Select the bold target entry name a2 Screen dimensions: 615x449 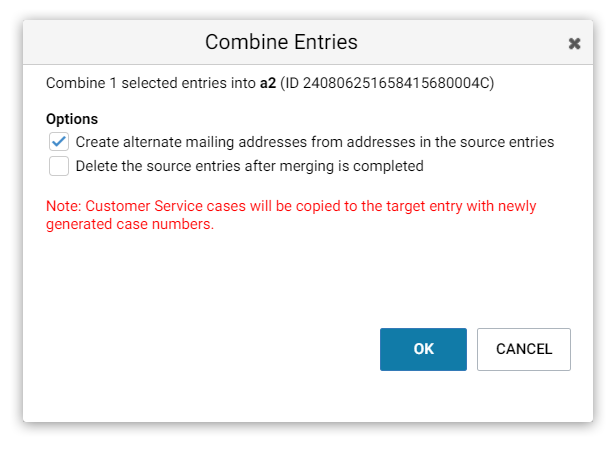pyautogui.click(x=268, y=83)
